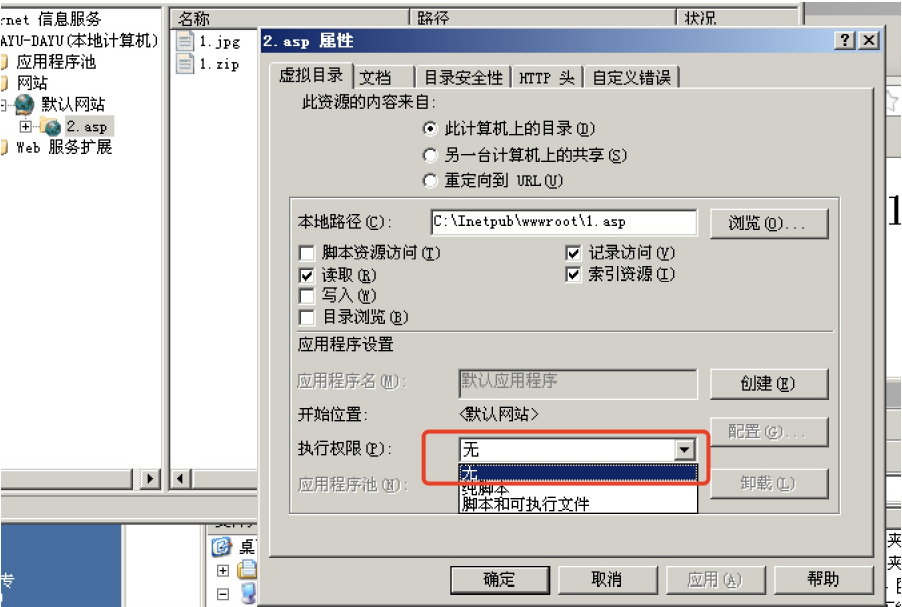Select the 默认网站 tree label
The image size is (902, 607).
[x=73, y=105]
